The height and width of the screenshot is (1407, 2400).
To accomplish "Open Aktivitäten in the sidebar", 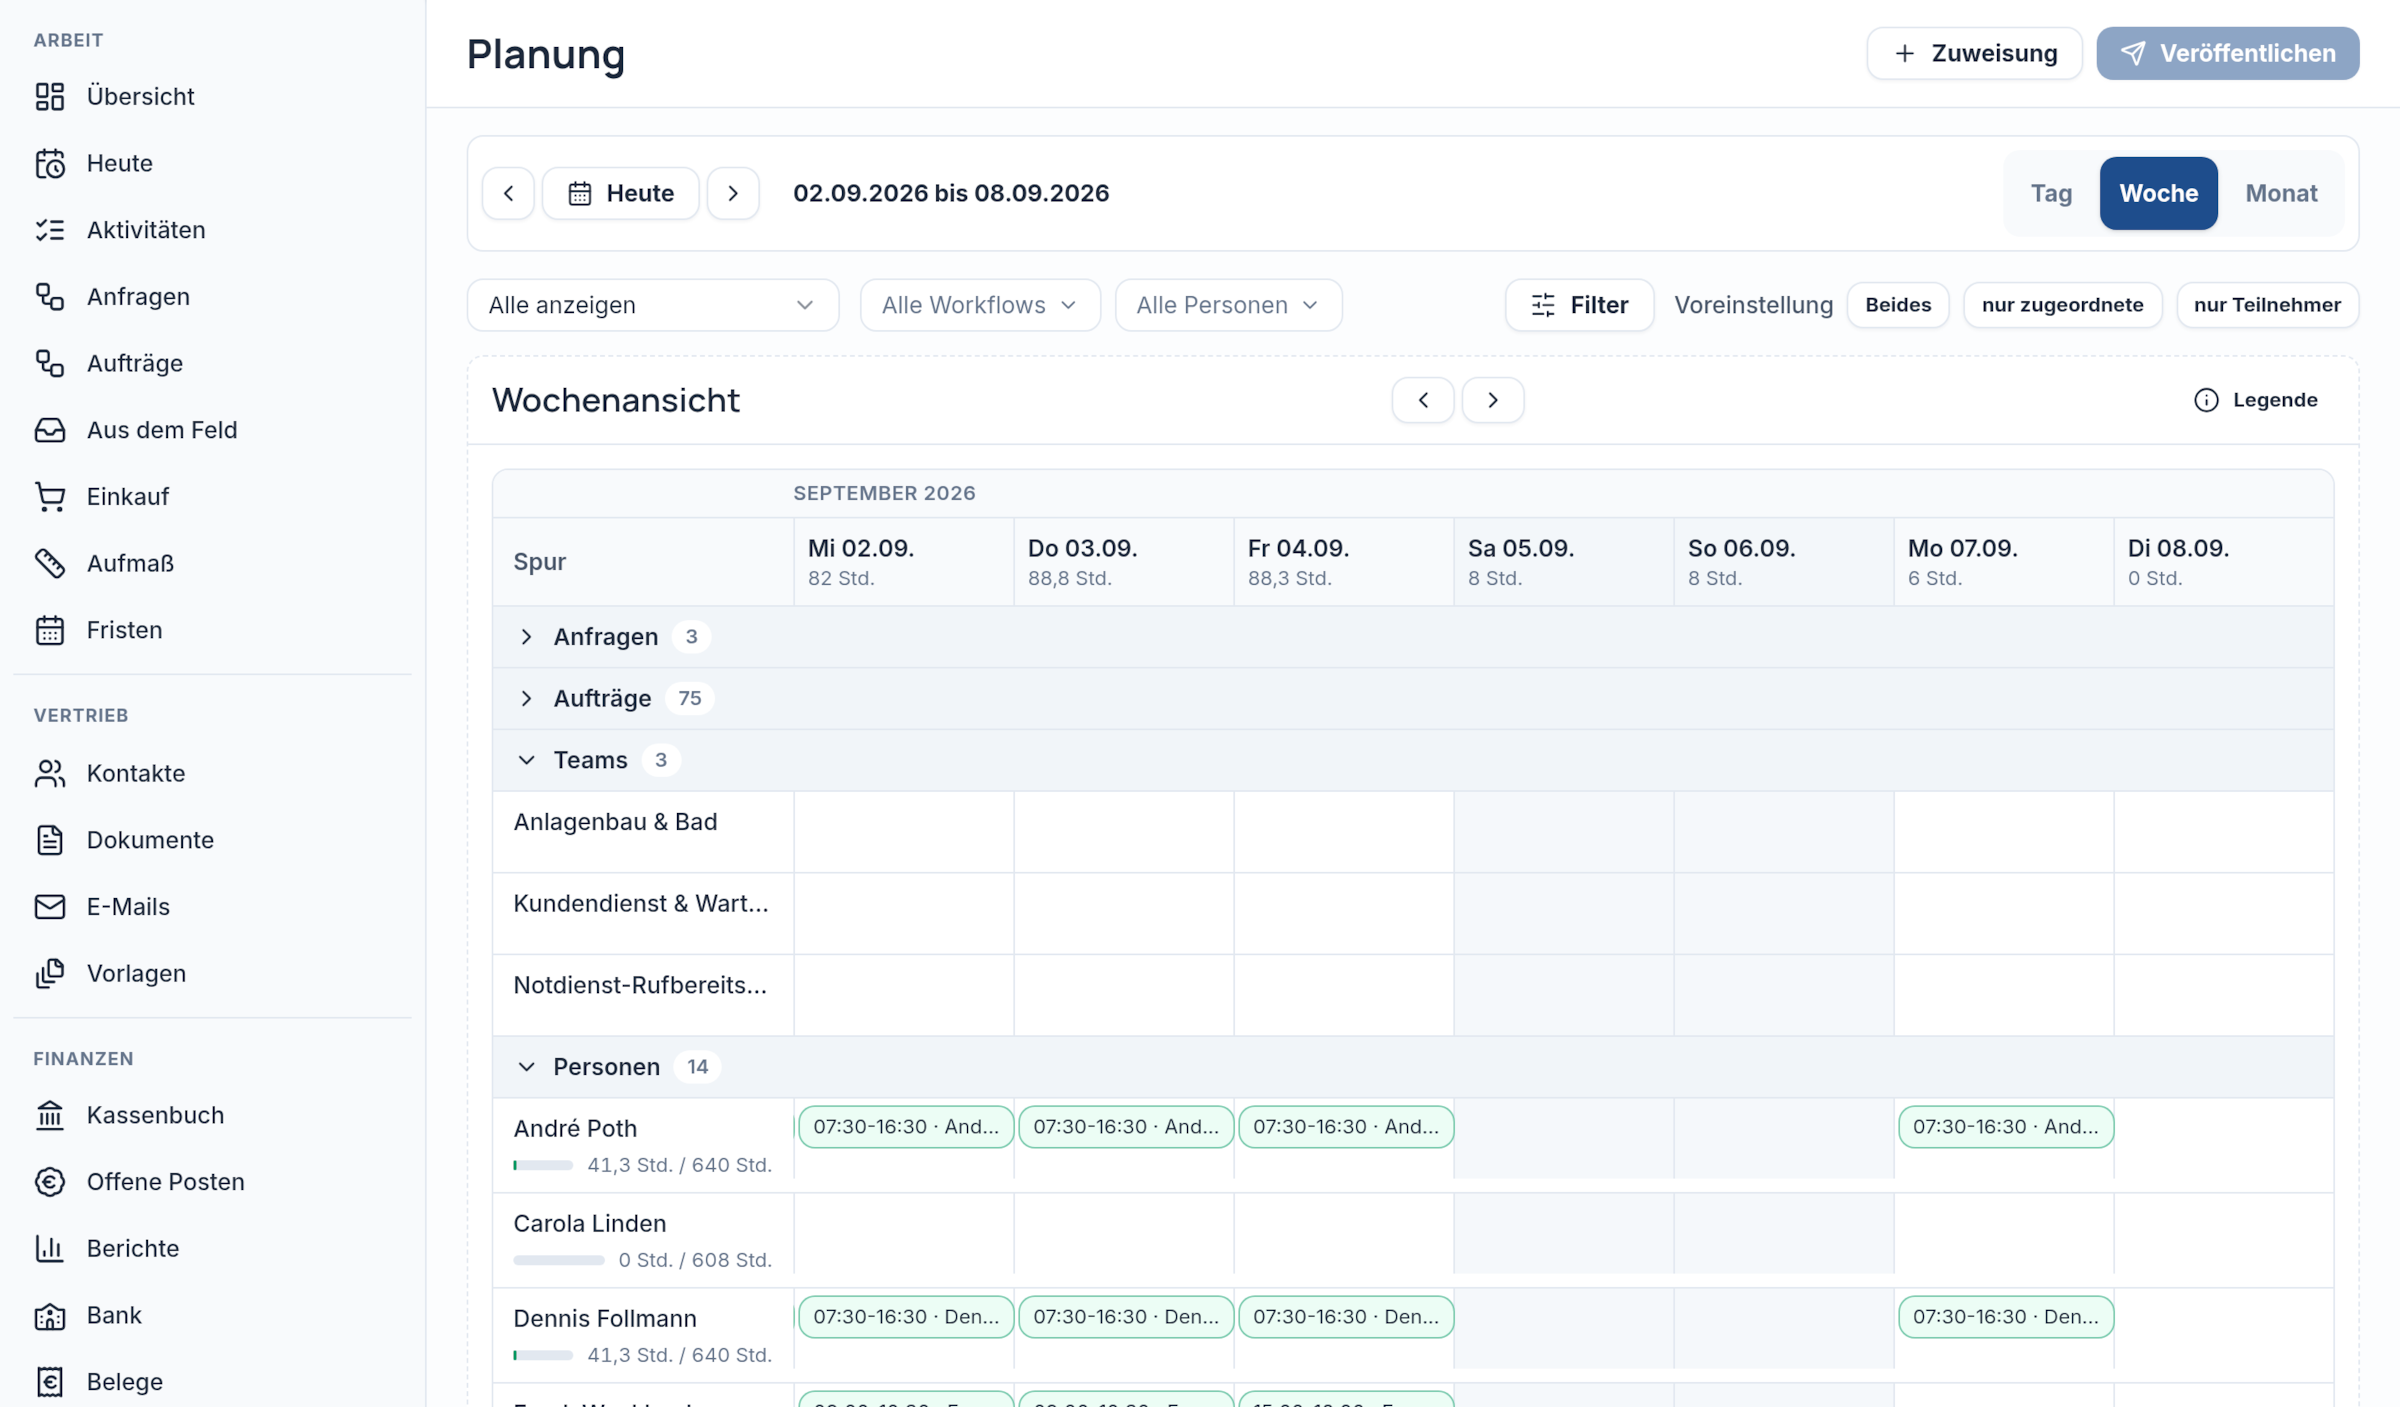I will (x=146, y=230).
